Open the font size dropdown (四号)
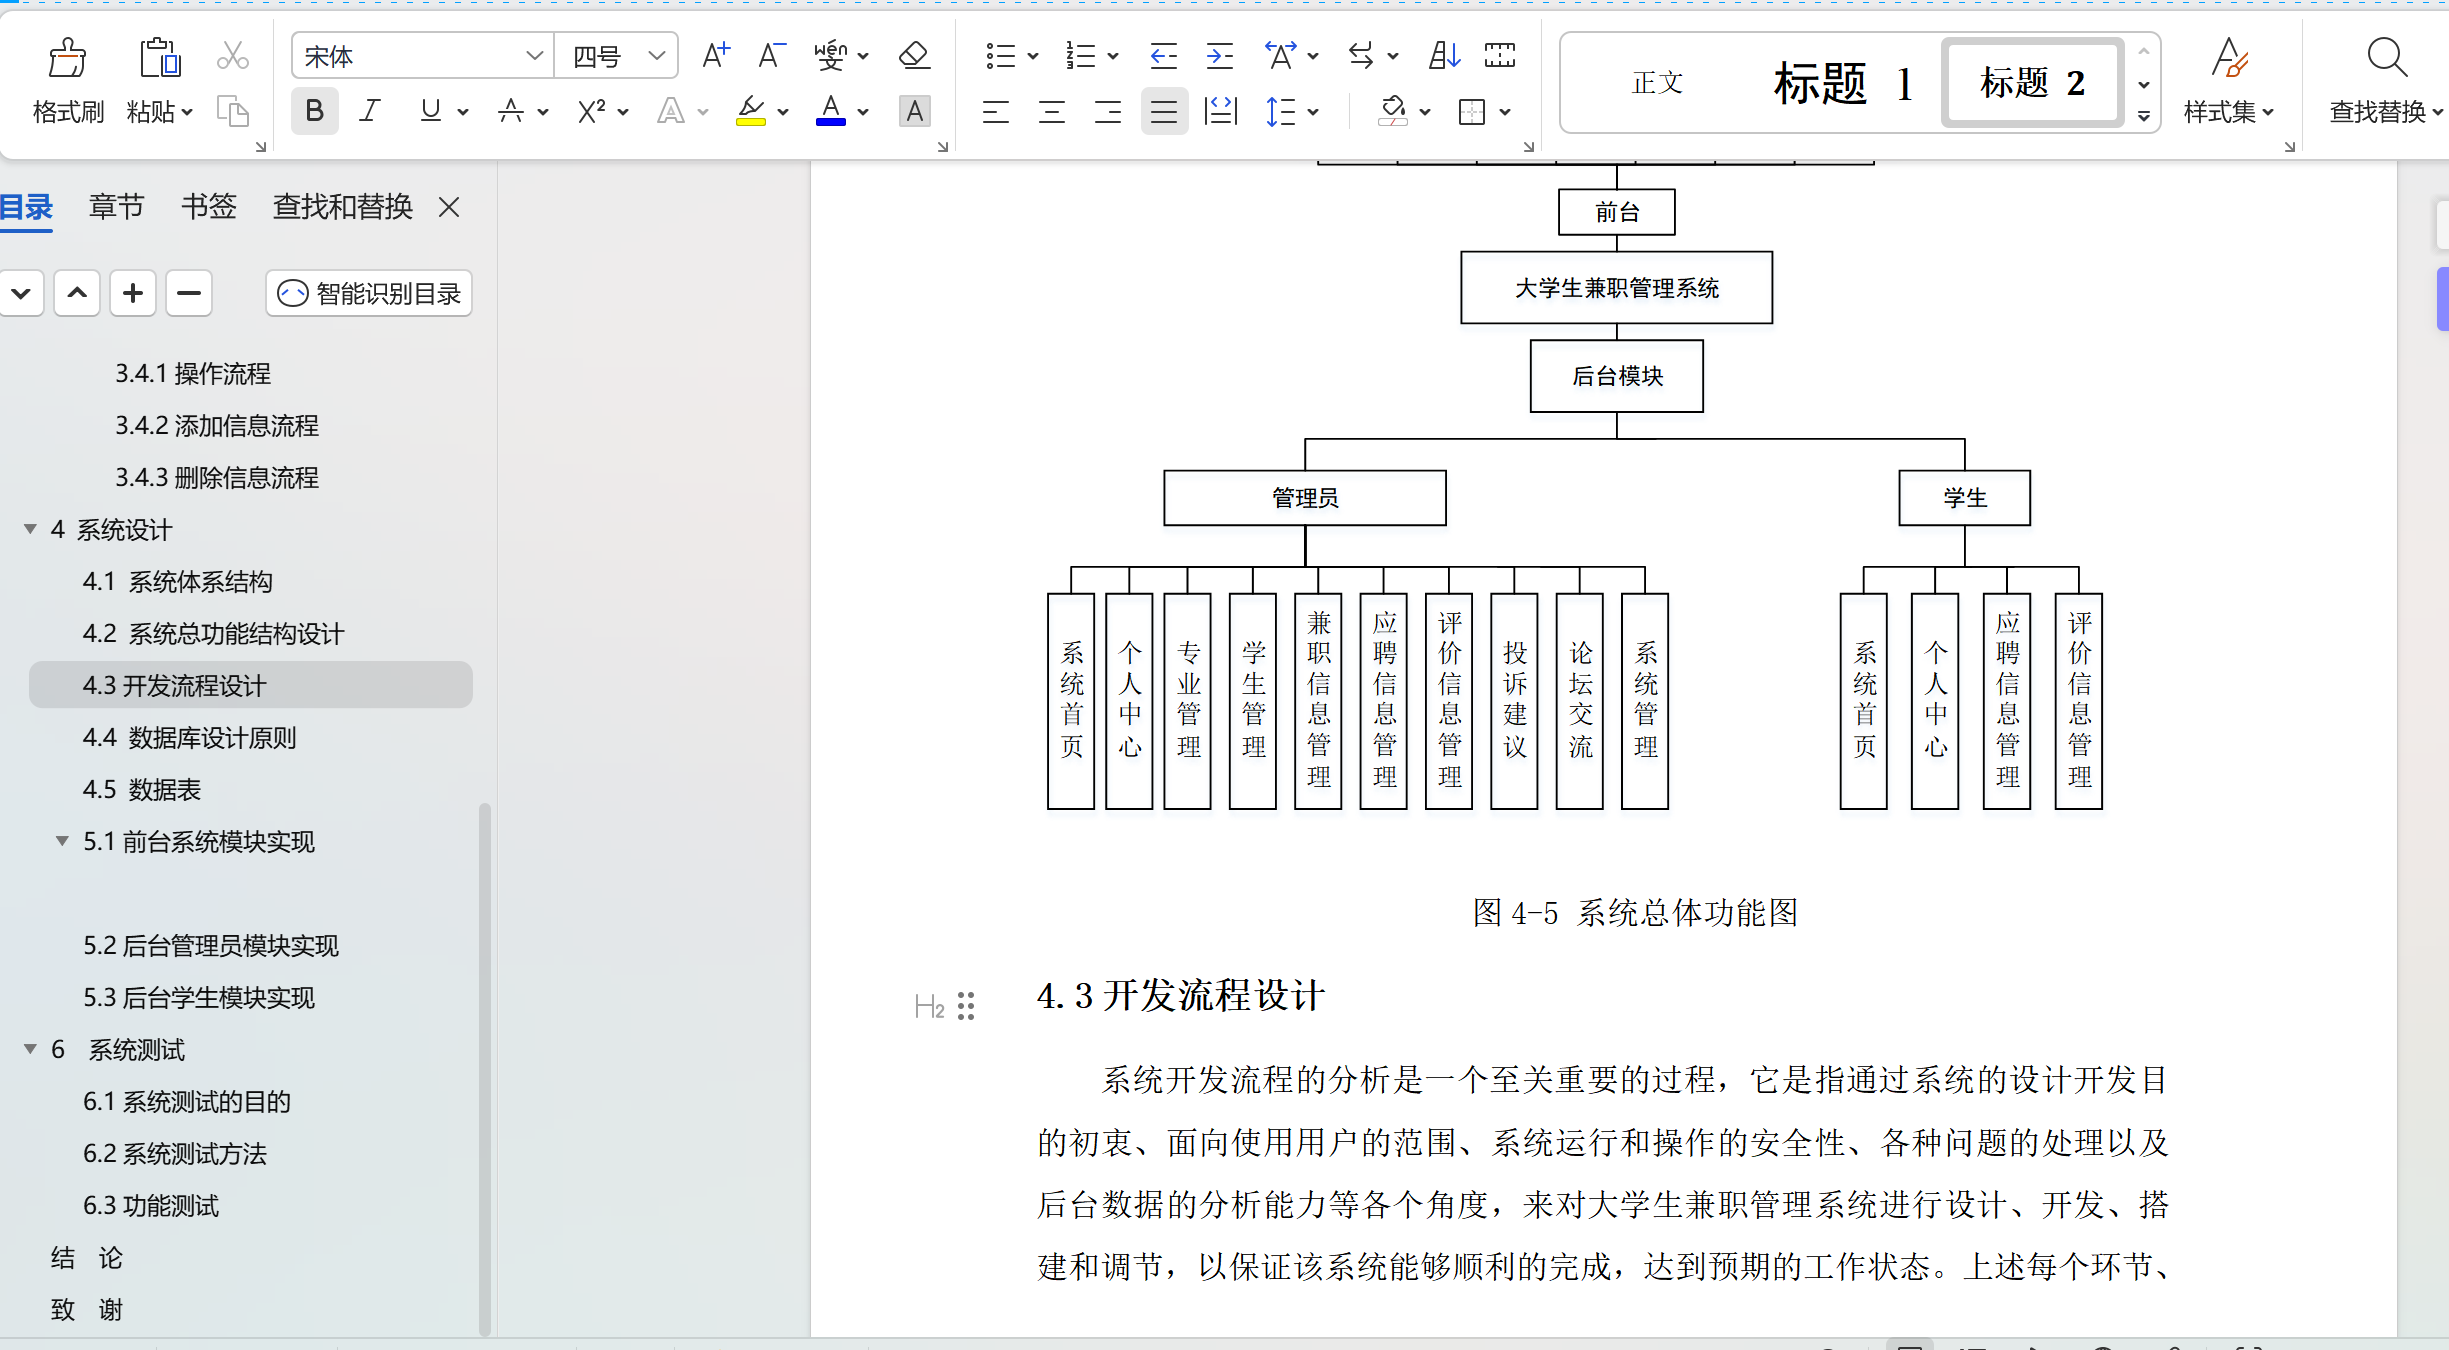2449x1350 pixels. click(x=656, y=56)
